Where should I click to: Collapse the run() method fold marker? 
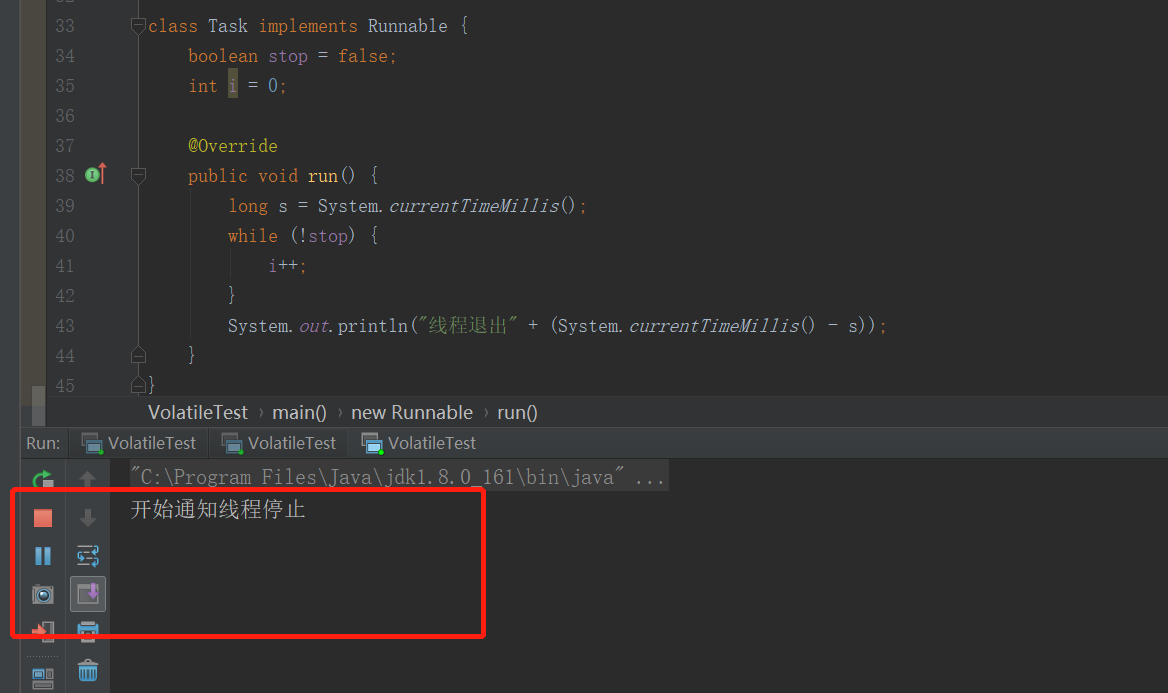click(139, 176)
